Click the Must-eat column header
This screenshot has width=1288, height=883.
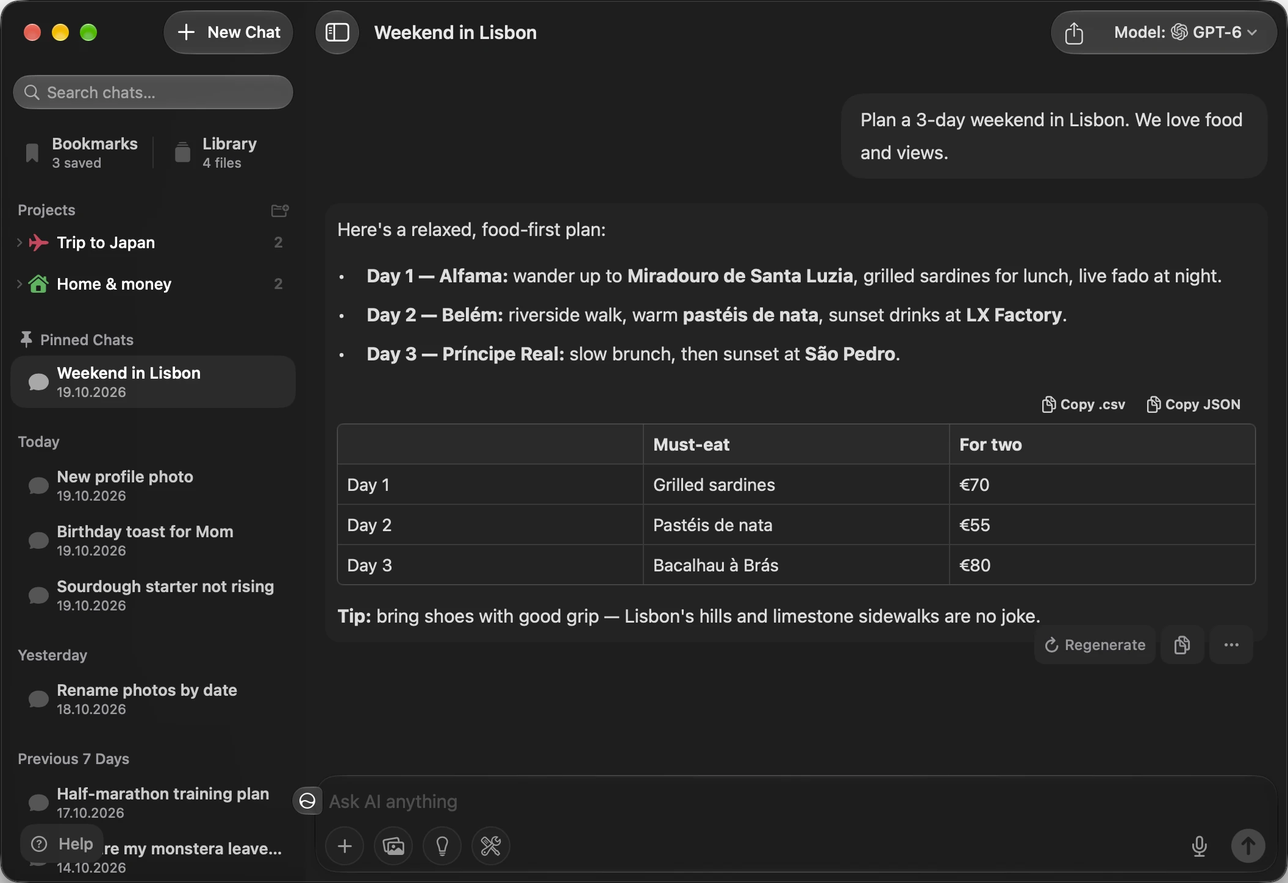coord(796,445)
